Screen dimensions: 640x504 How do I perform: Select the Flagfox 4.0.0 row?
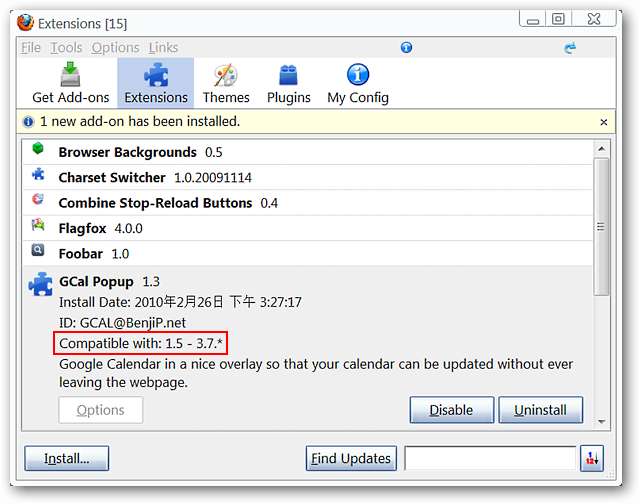click(x=307, y=228)
